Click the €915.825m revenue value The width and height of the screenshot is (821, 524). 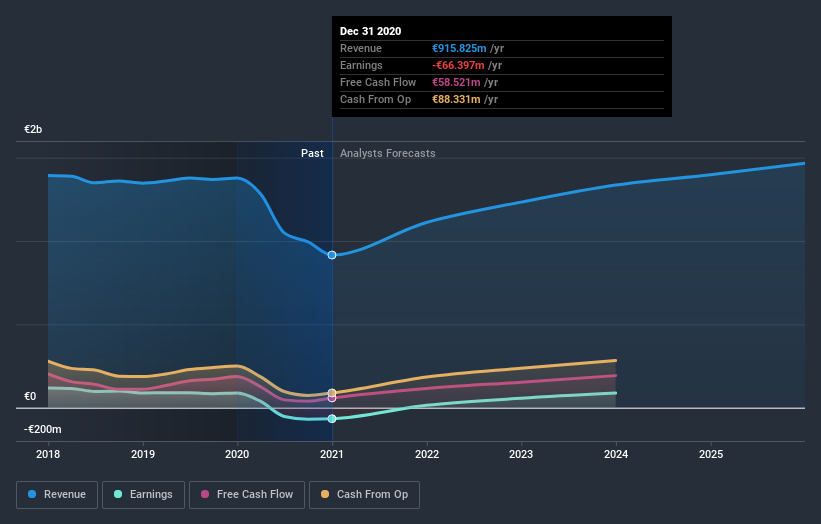459,48
